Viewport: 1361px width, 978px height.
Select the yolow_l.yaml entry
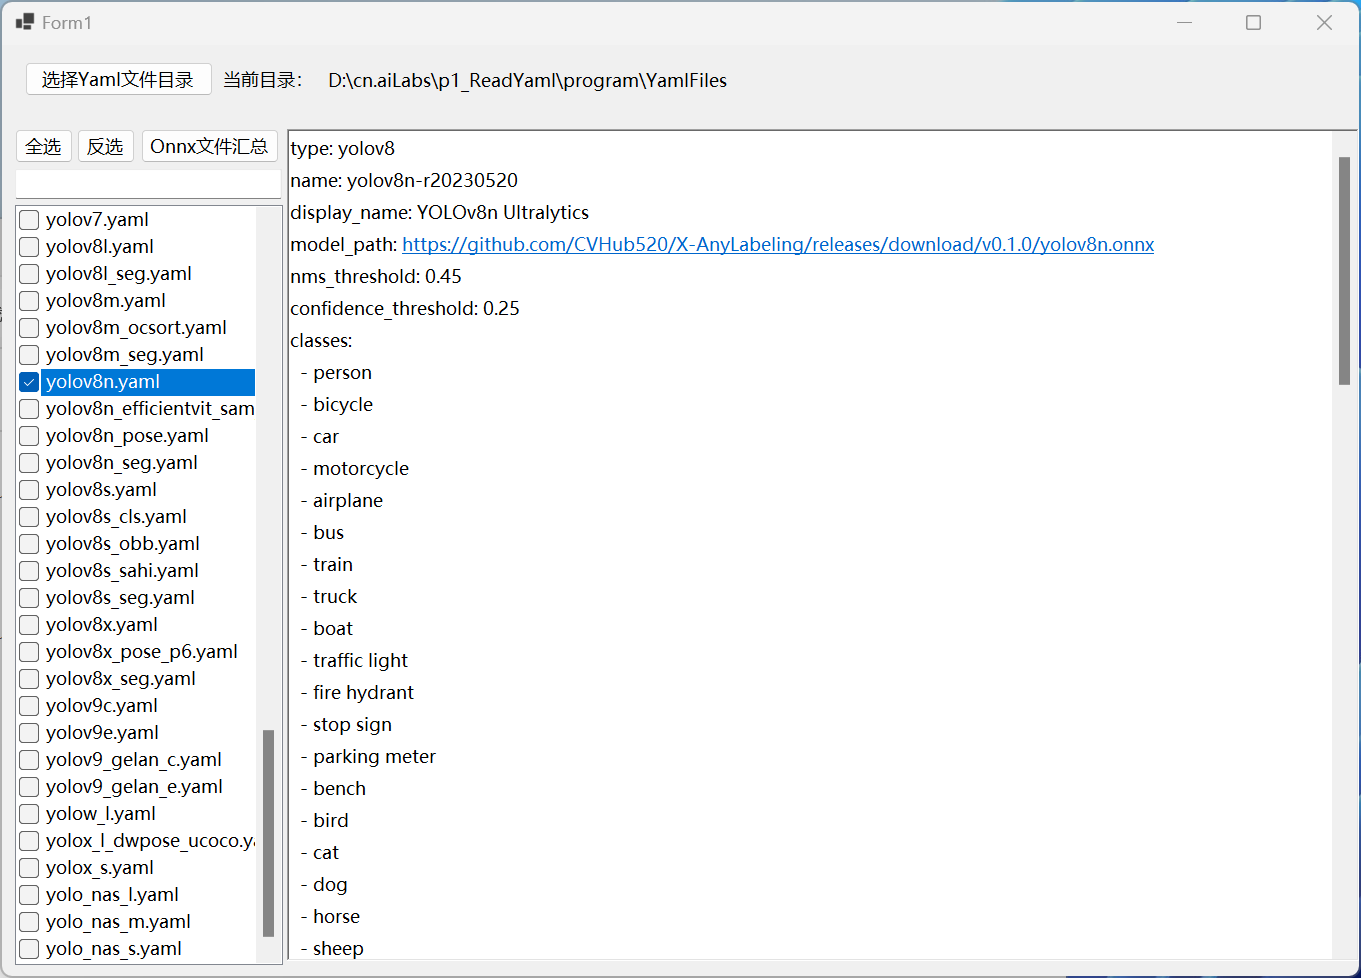coord(101,814)
